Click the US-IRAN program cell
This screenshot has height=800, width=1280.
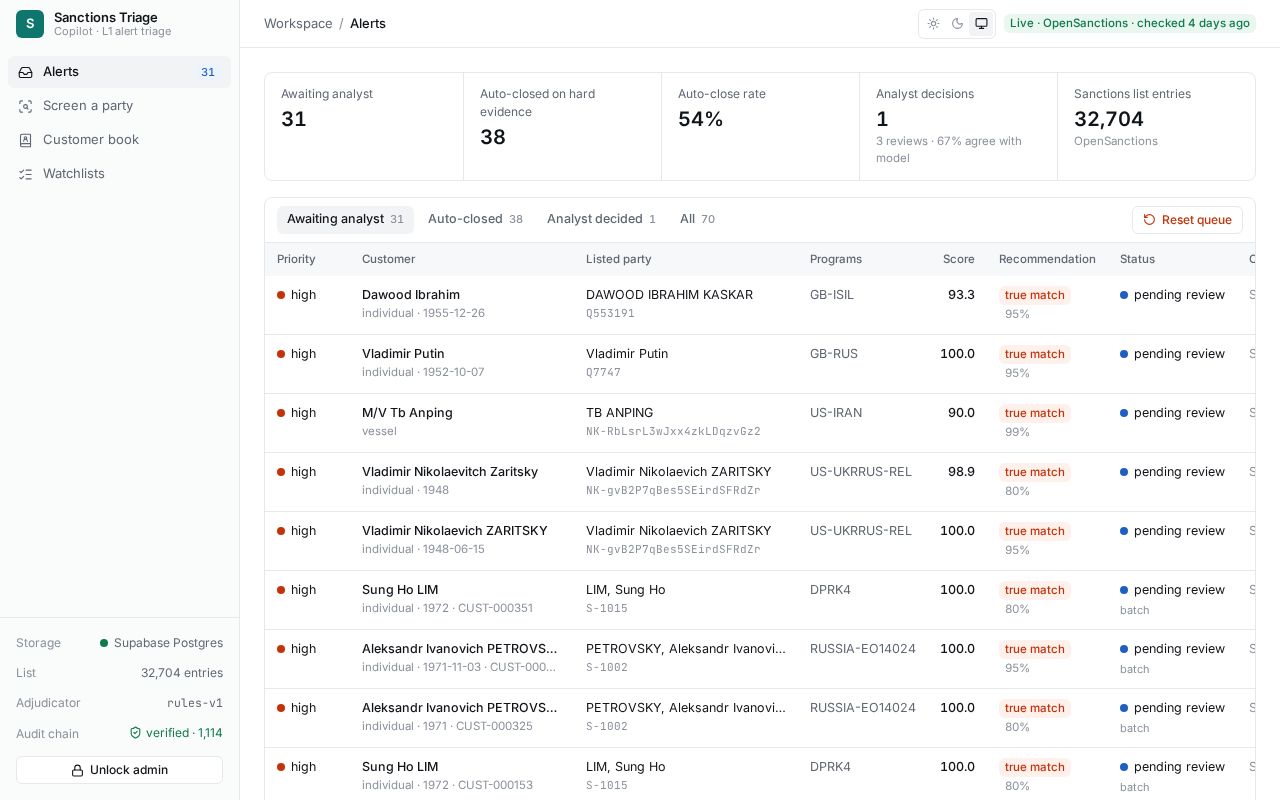836,413
